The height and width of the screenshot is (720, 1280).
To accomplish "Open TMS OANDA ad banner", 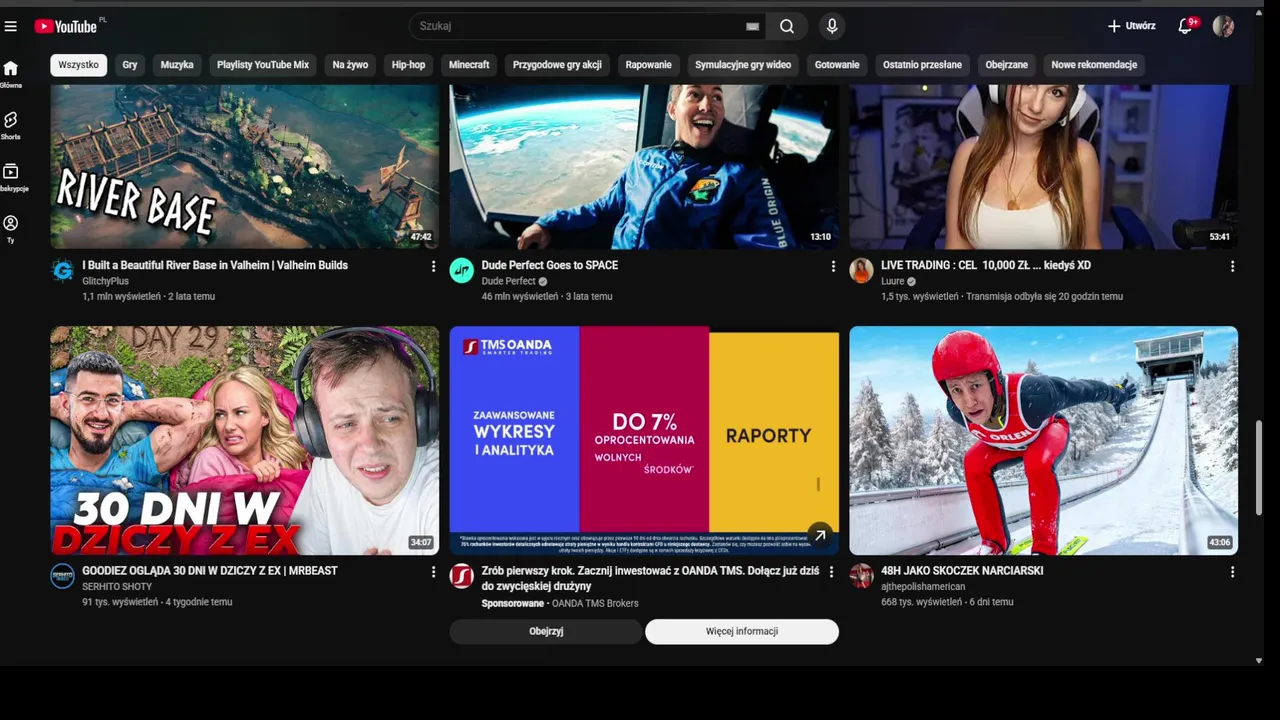I will point(644,440).
